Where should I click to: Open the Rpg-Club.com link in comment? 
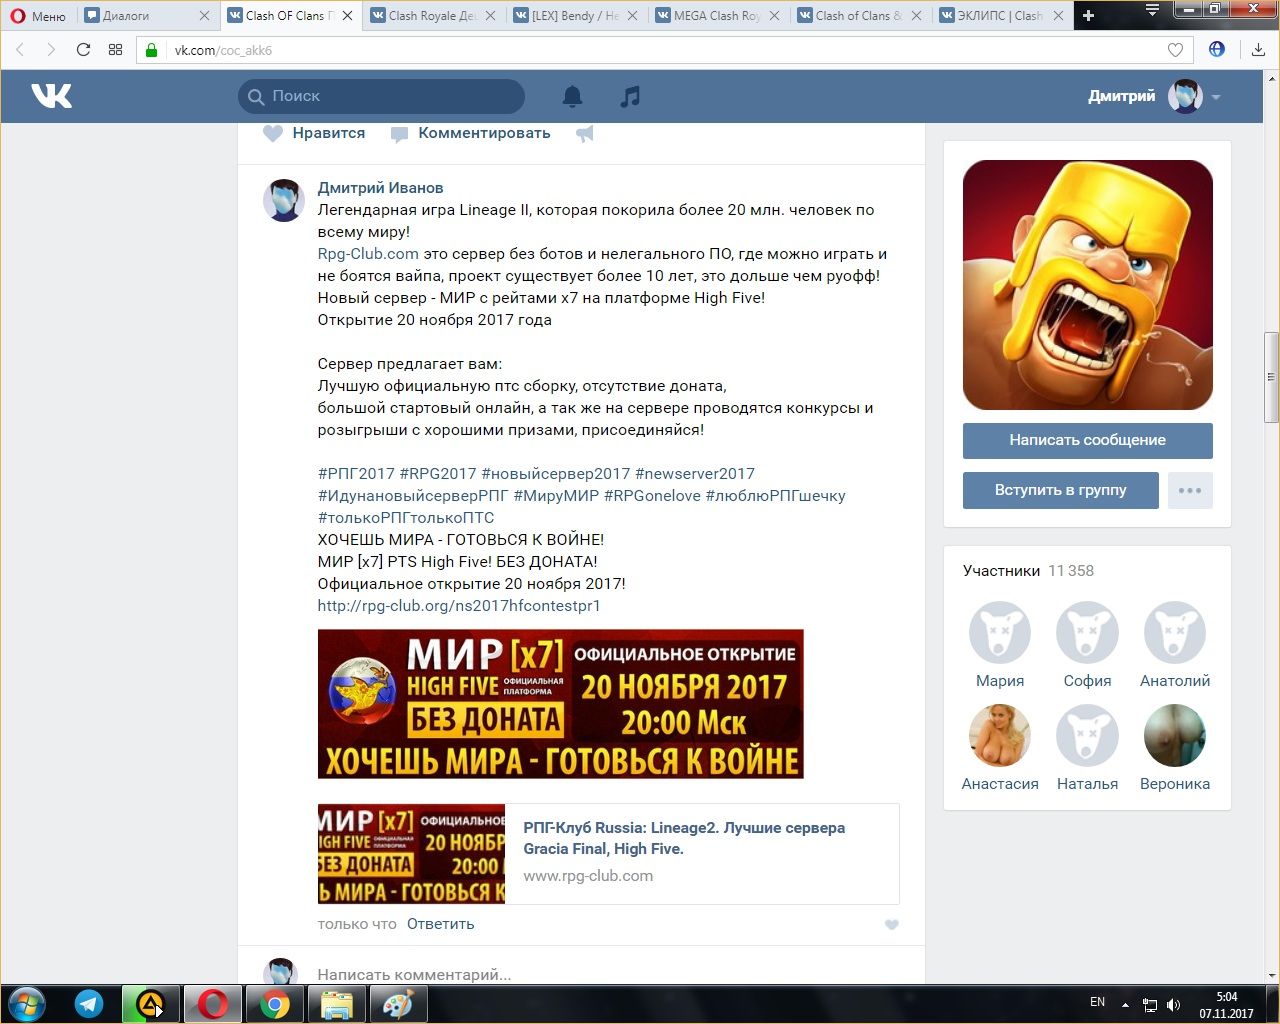coord(368,254)
